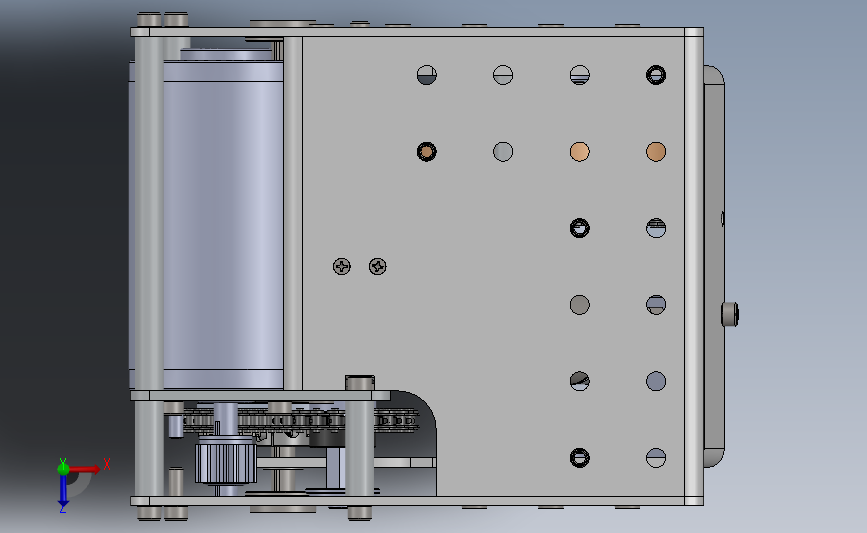Select the roller chain in the cutout

click(x=301, y=420)
